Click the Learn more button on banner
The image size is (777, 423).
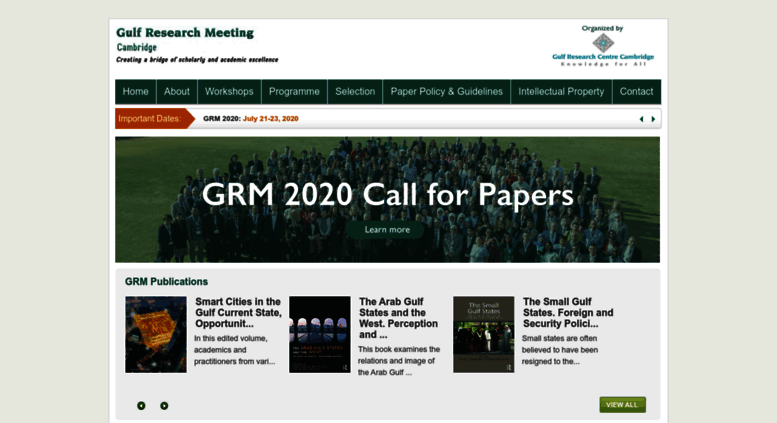[387, 230]
